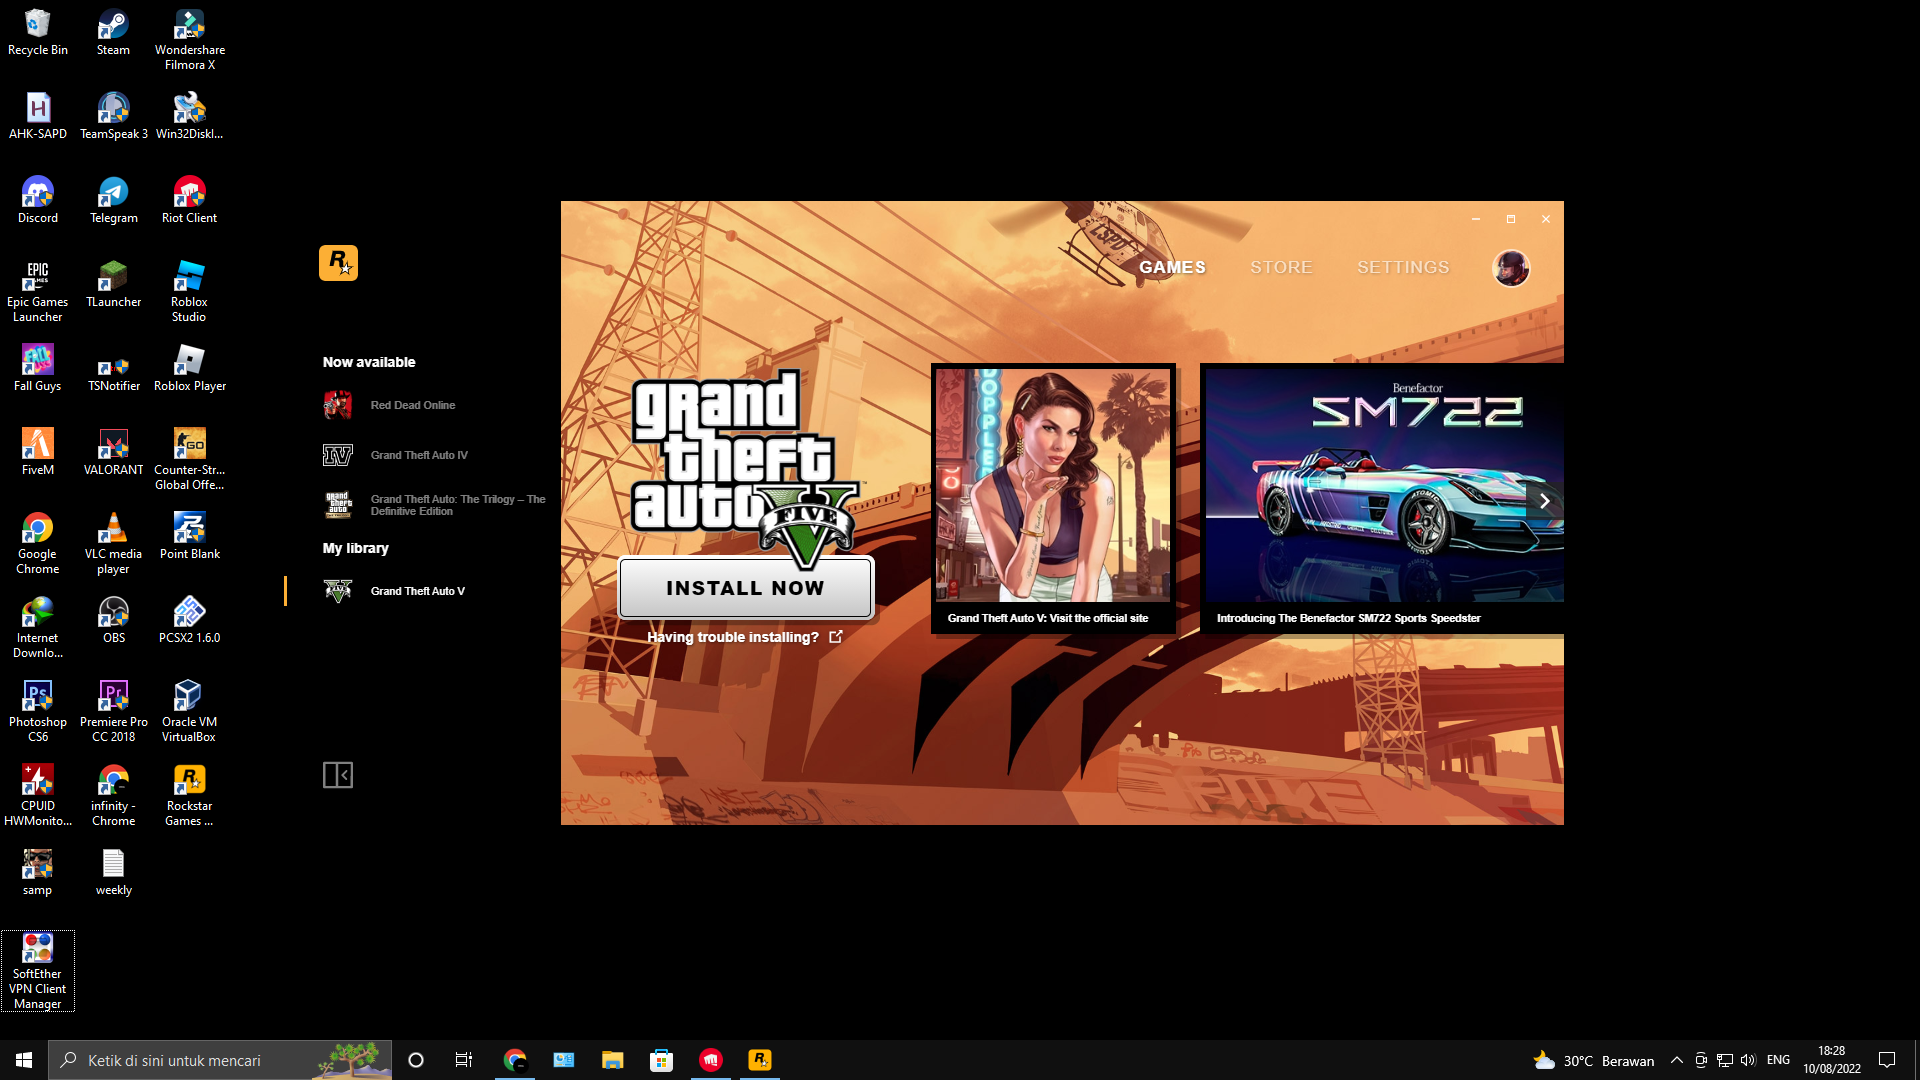
Task: Select the infinity - Chrome desktop shortcut
Action: [x=113, y=796]
